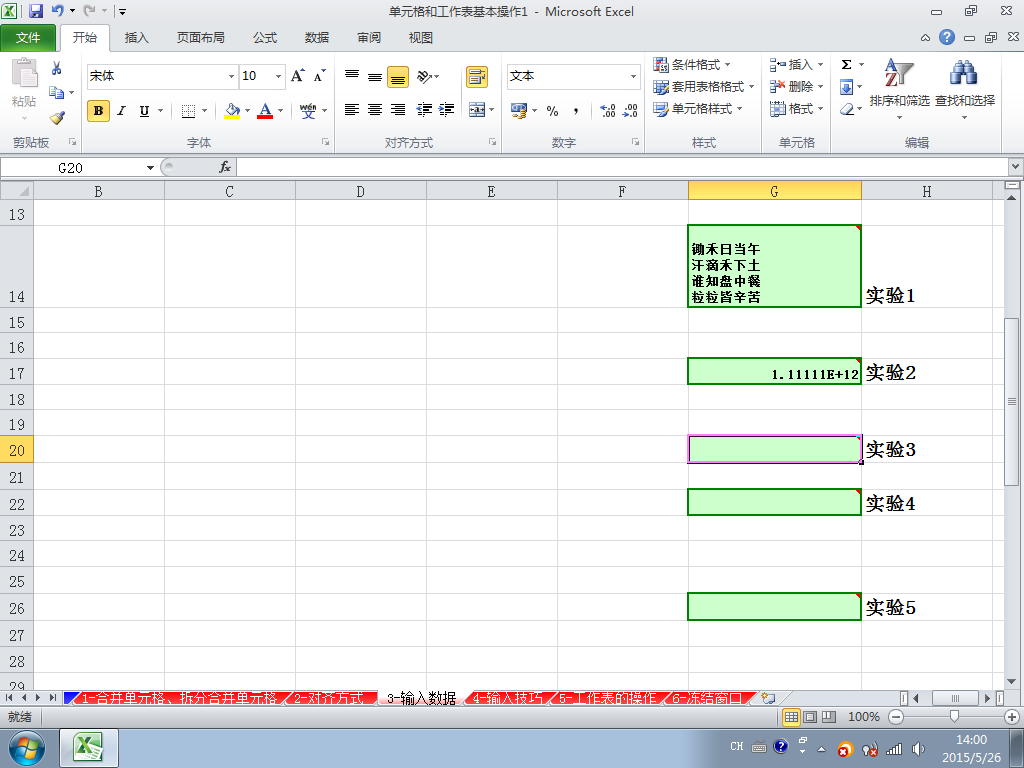The height and width of the screenshot is (768, 1024).
Task: Click the Sort and Filter funnel icon
Action: coord(899,74)
